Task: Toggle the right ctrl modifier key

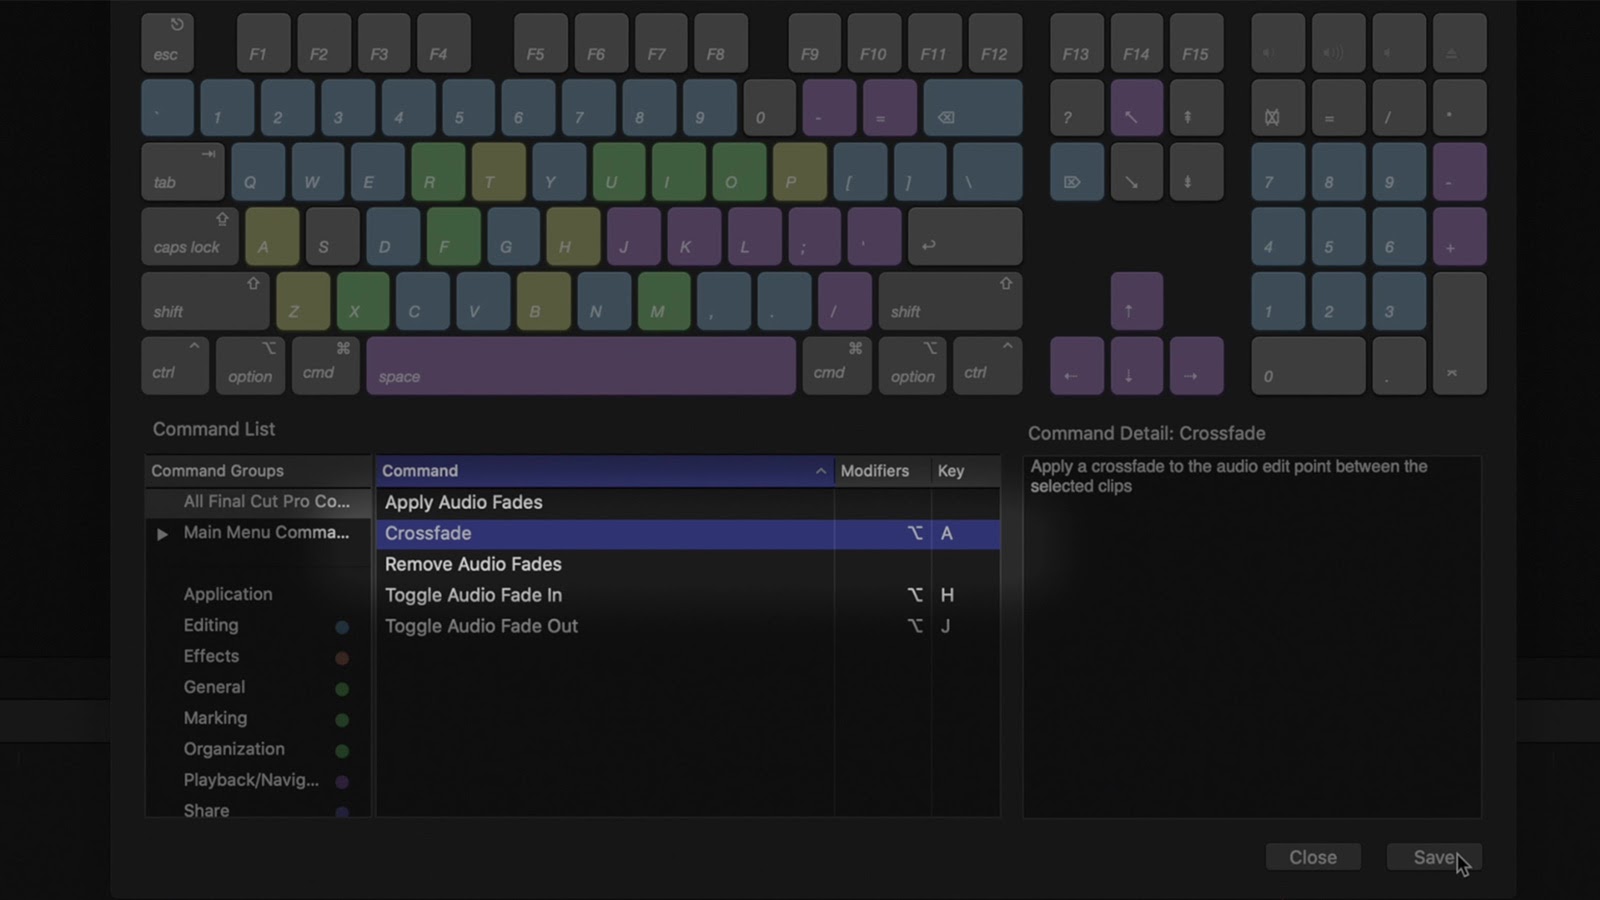Action: [x=987, y=366]
